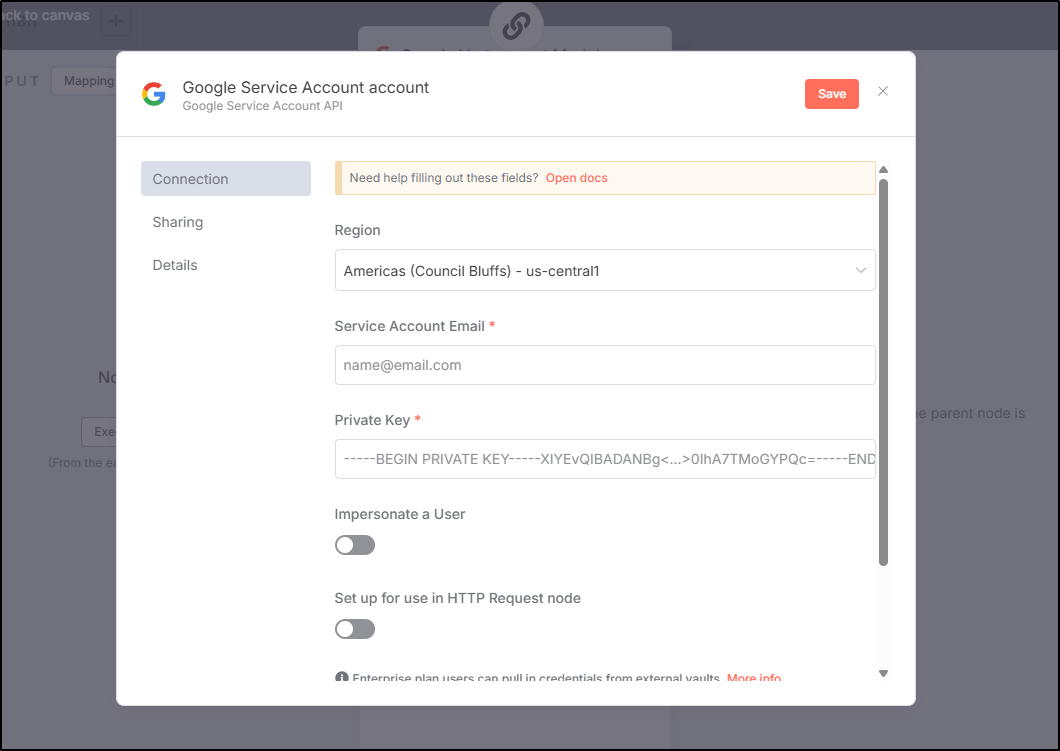
Task: Click the Impersonate a User label
Action: [x=400, y=514]
